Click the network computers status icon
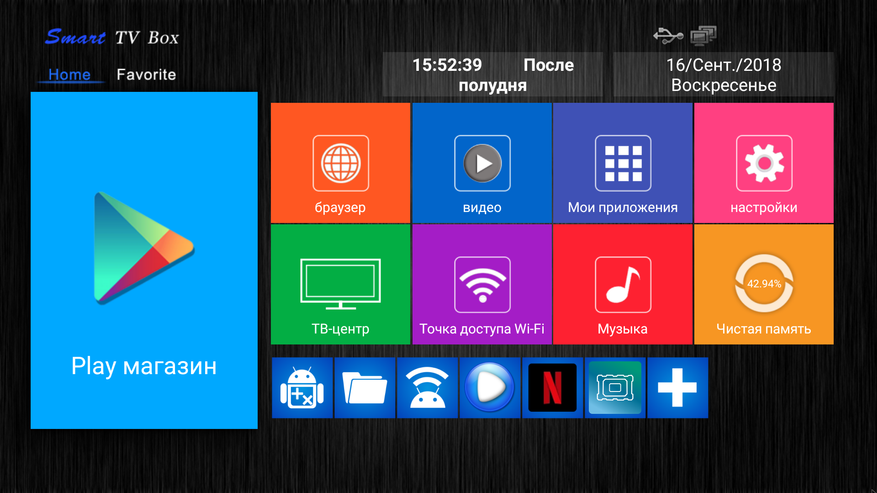Screen dimensions: 877x493 click(703, 36)
